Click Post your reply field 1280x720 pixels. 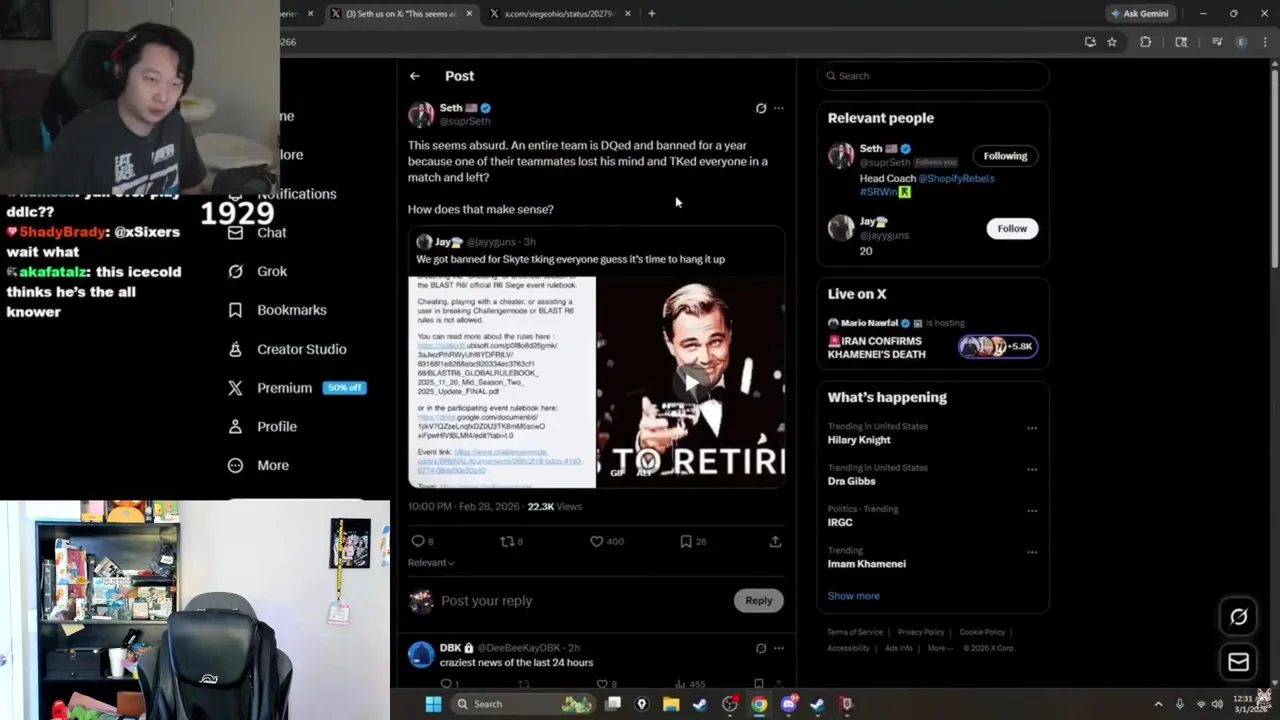(x=582, y=601)
